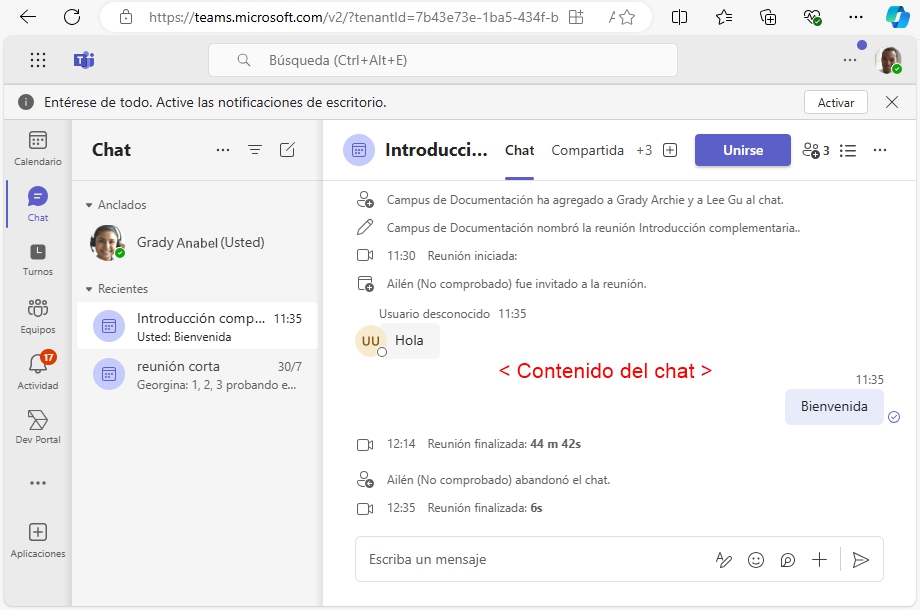Click the Escriba un mensaje field
The width and height of the screenshot is (920, 610).
[x=530, y=560]
